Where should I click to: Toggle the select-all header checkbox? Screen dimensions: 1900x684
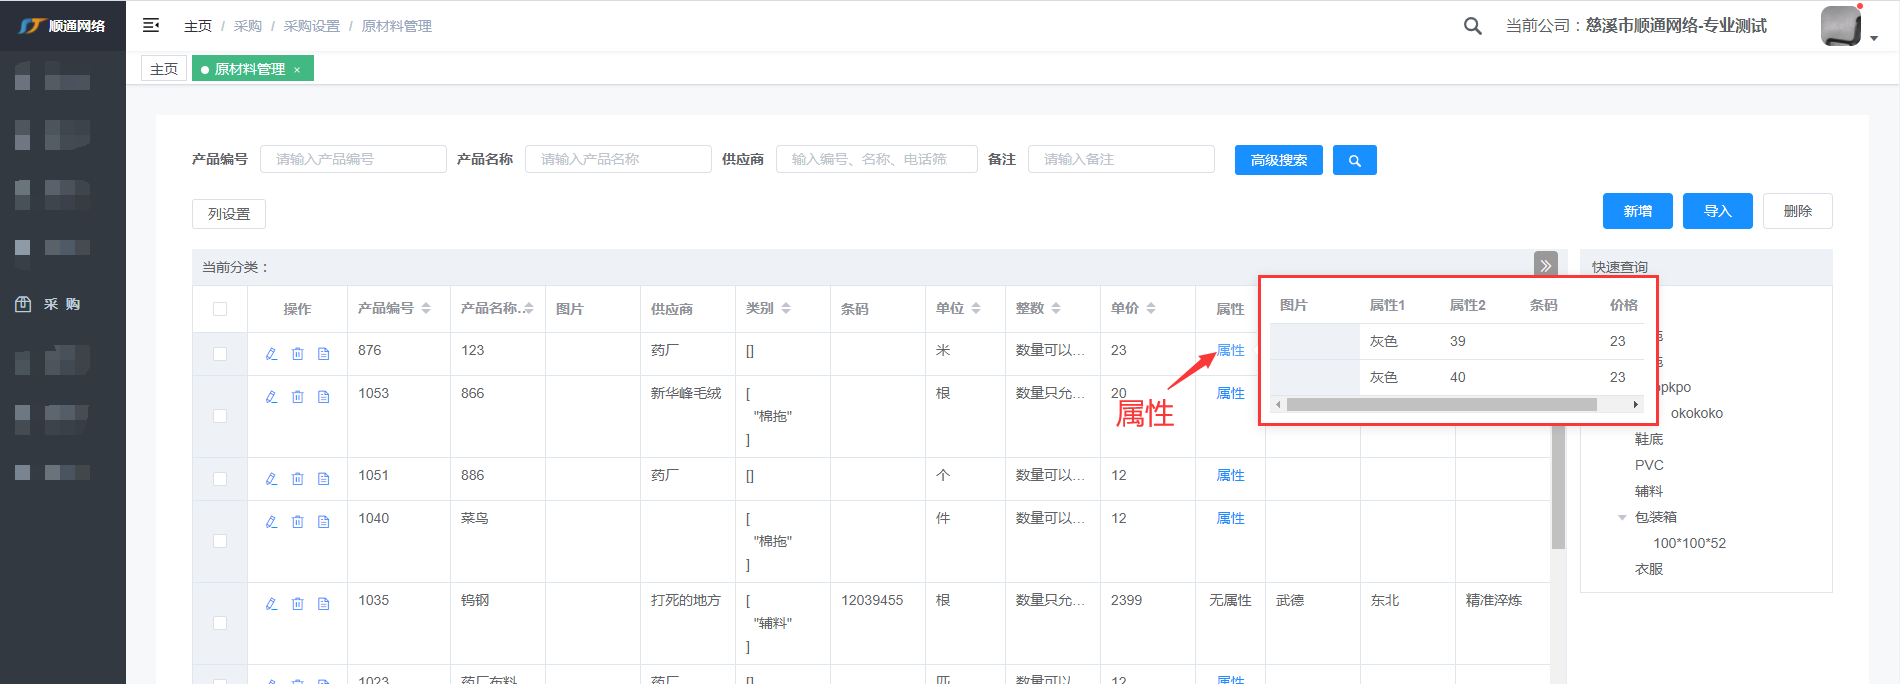pos(220,309)
